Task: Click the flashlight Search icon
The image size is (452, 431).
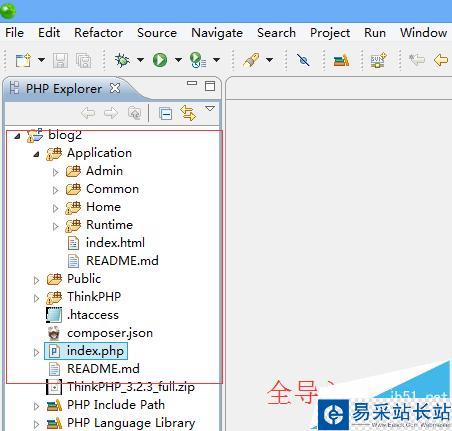Action: pos(251,60)
